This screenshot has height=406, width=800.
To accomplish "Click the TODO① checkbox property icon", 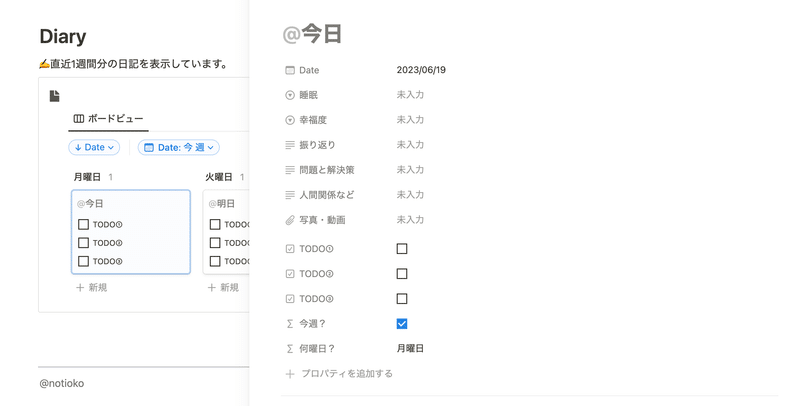I will (290, 249).
